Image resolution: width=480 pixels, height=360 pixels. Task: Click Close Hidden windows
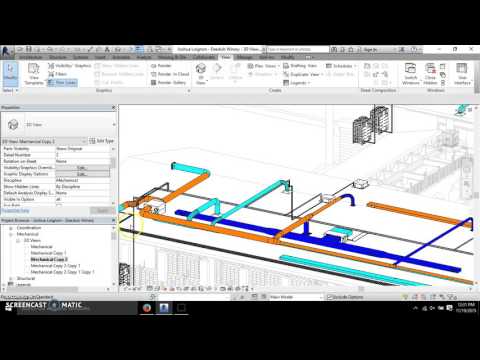click(430, 74)
